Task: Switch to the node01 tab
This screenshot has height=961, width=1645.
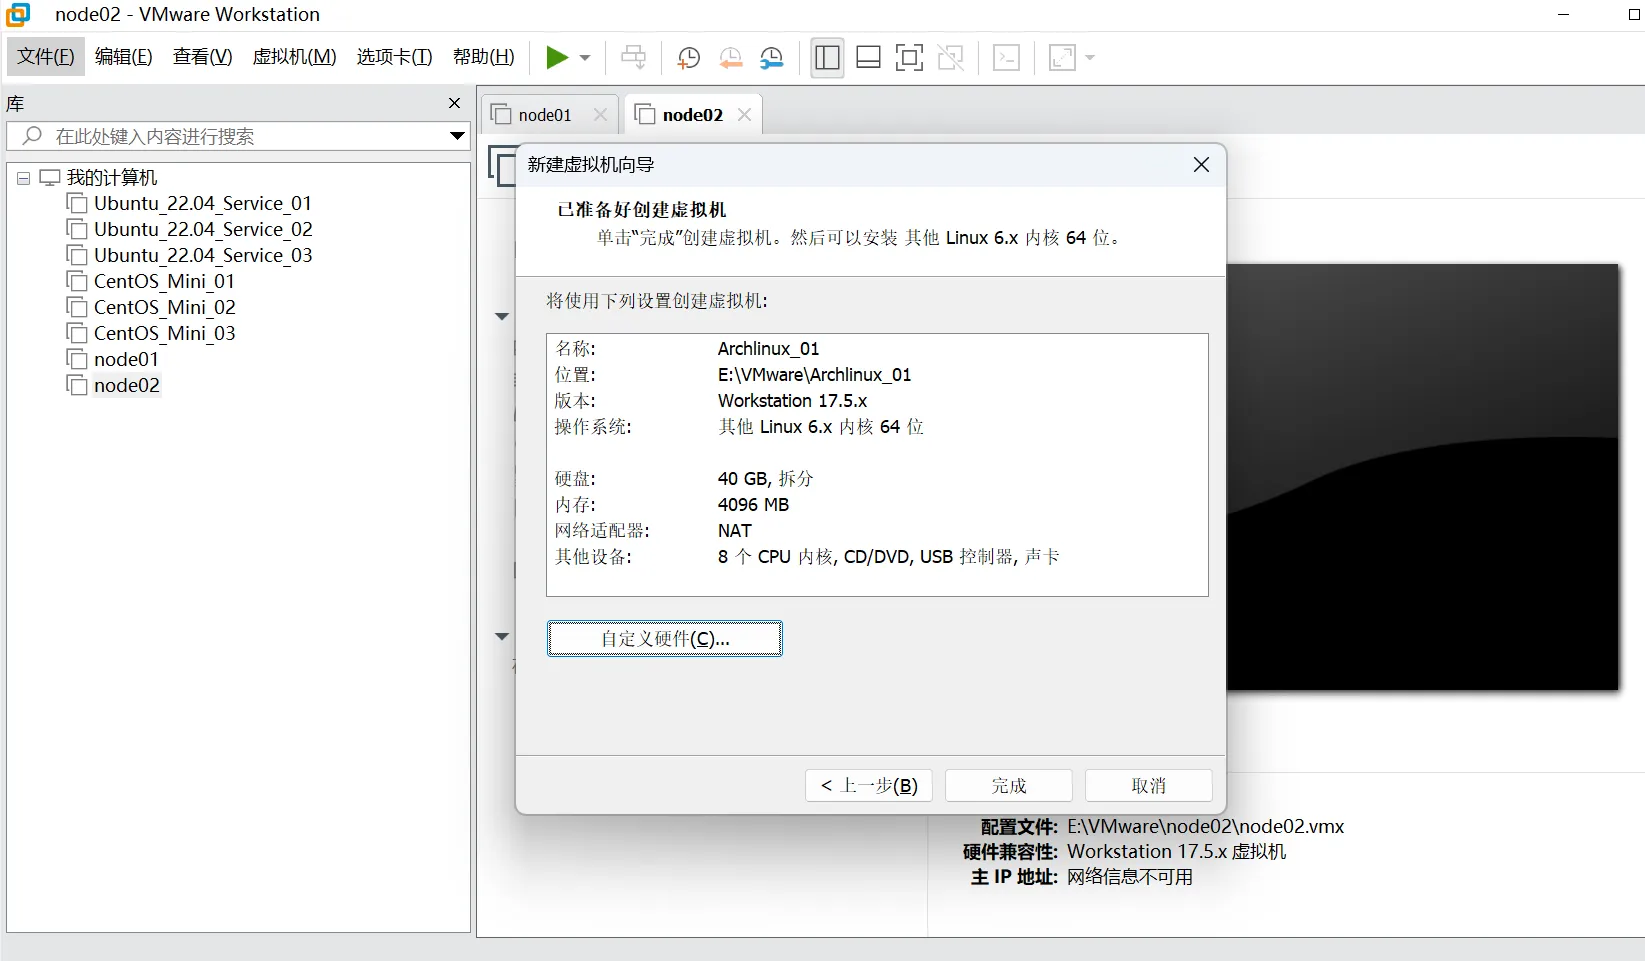Action: click(x=545, y=115)
